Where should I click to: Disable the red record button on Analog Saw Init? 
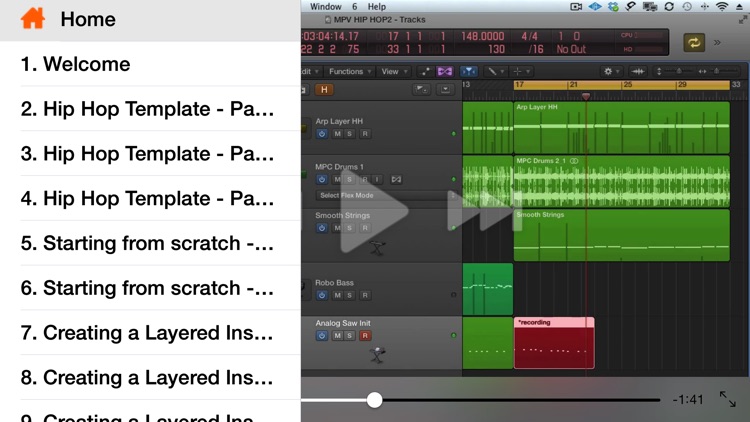pyautogui.click(x=365, y=336)
